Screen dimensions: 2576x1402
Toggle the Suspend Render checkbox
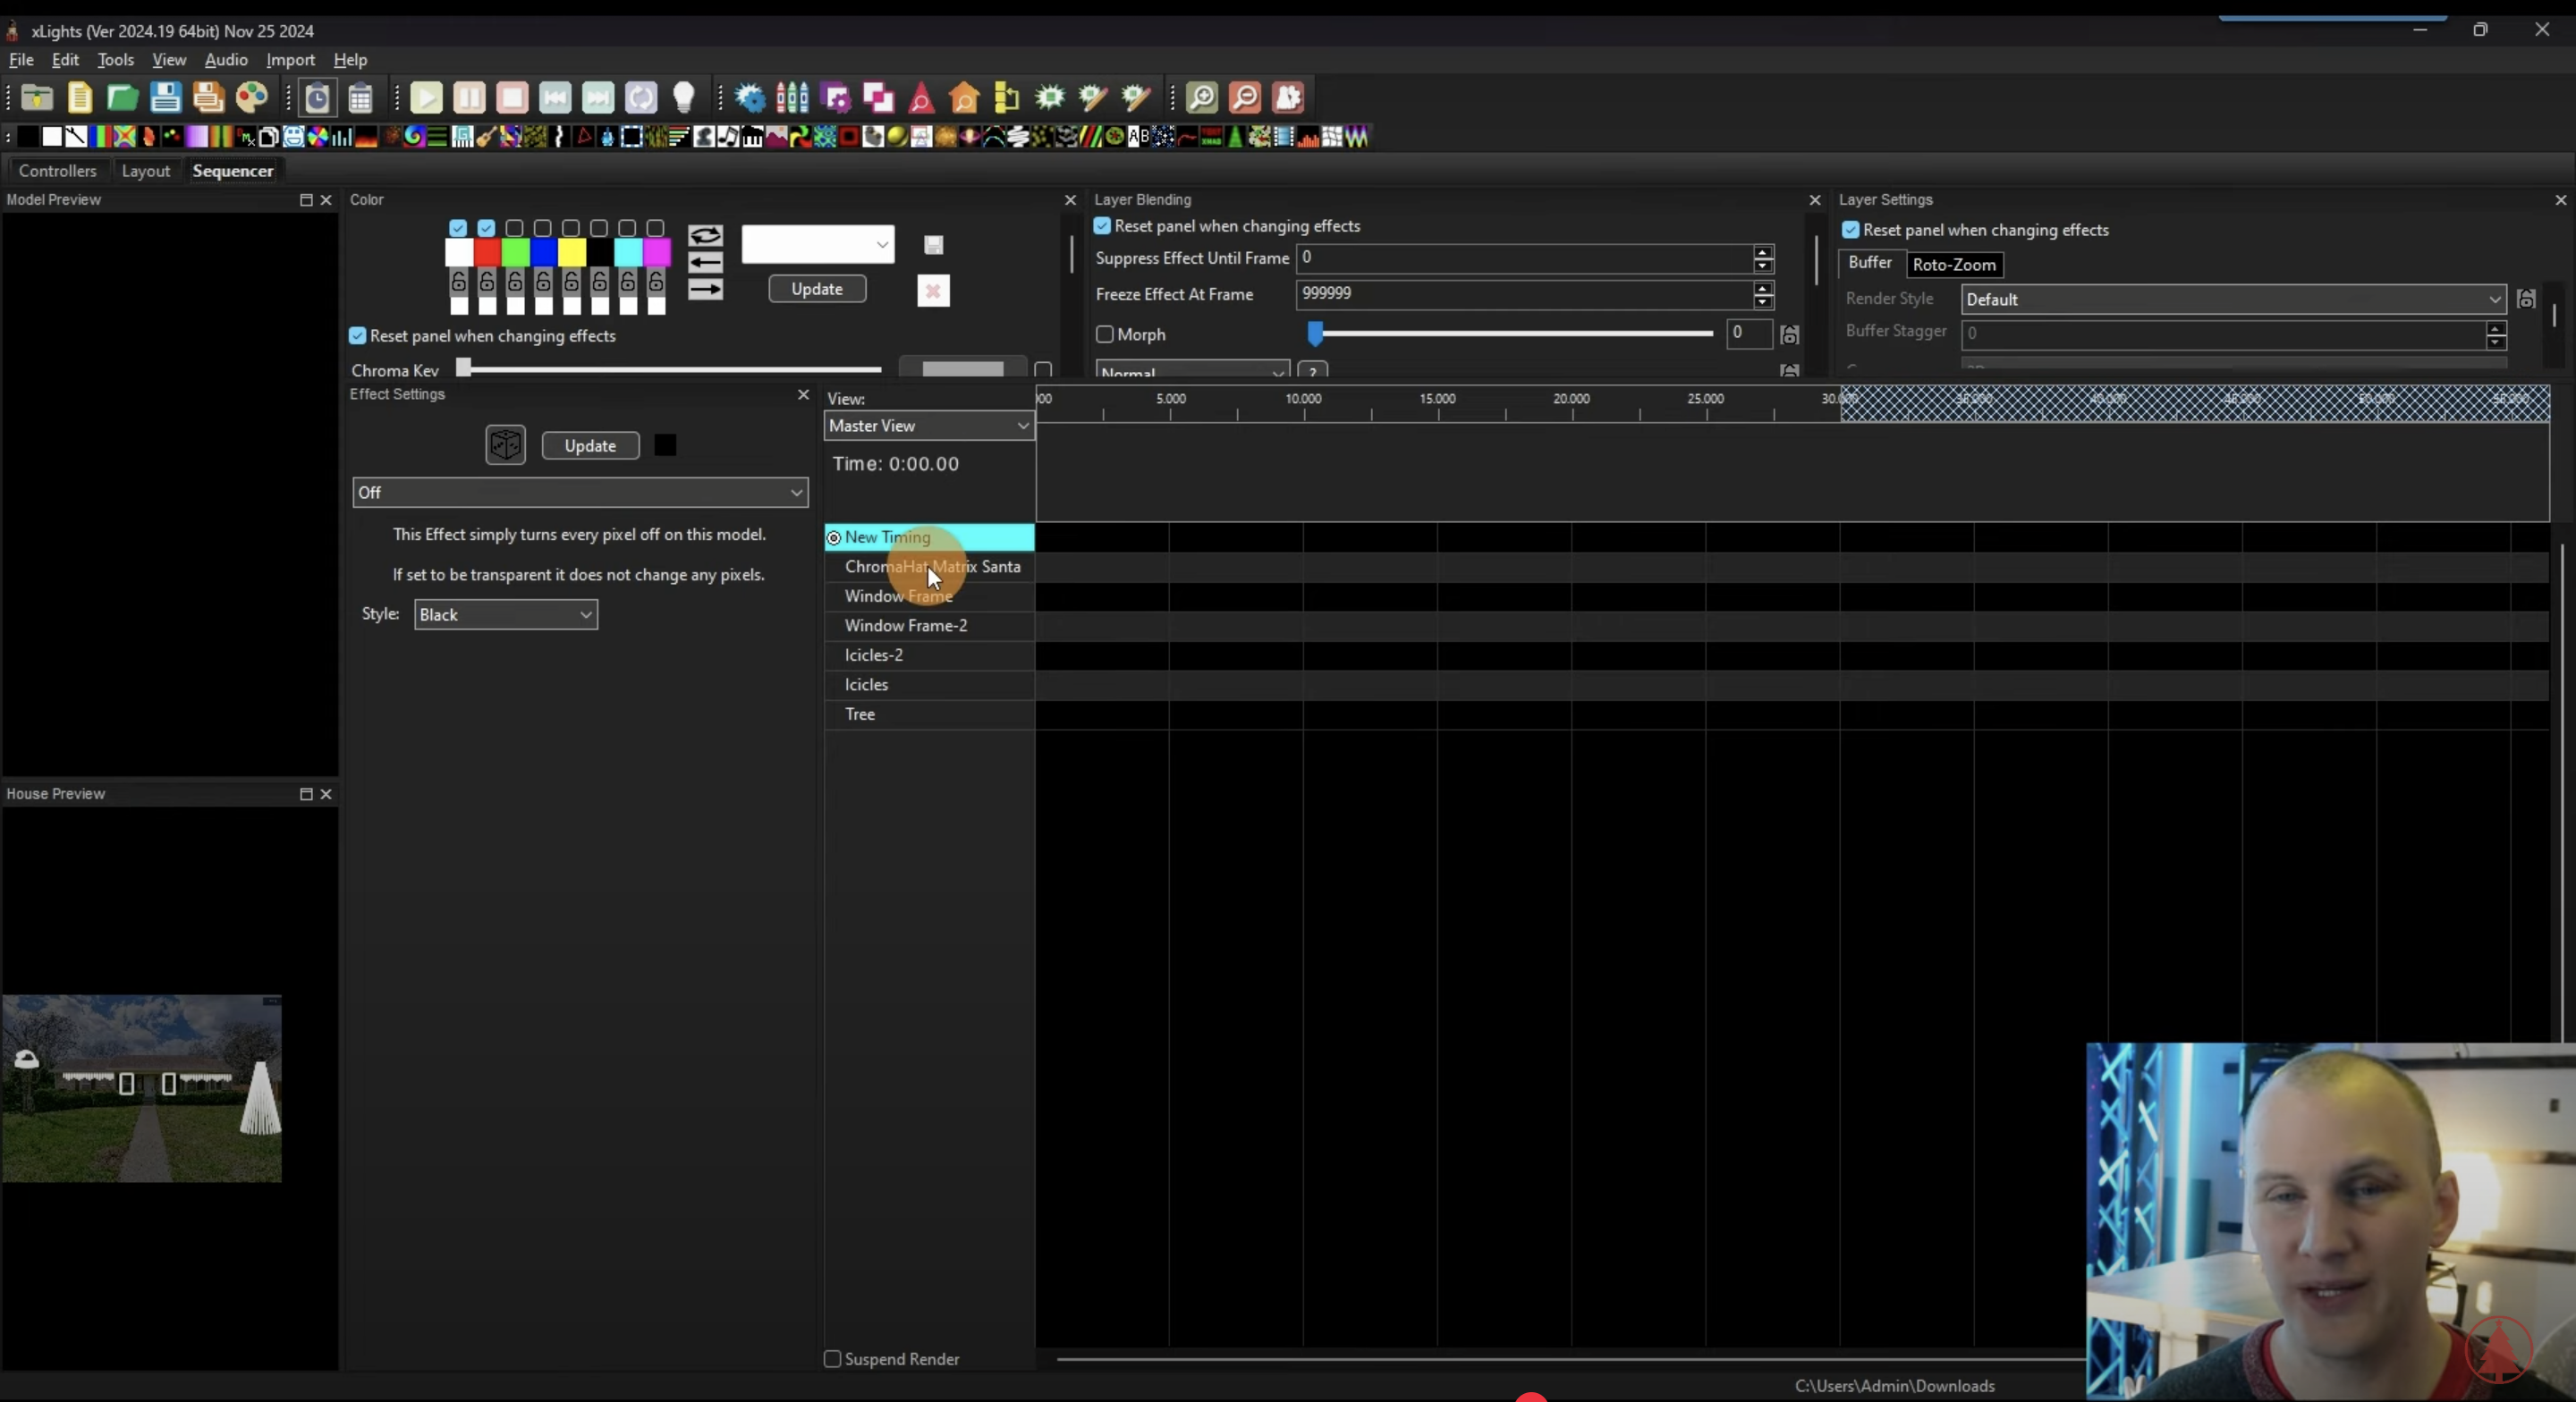(832, 1359)
